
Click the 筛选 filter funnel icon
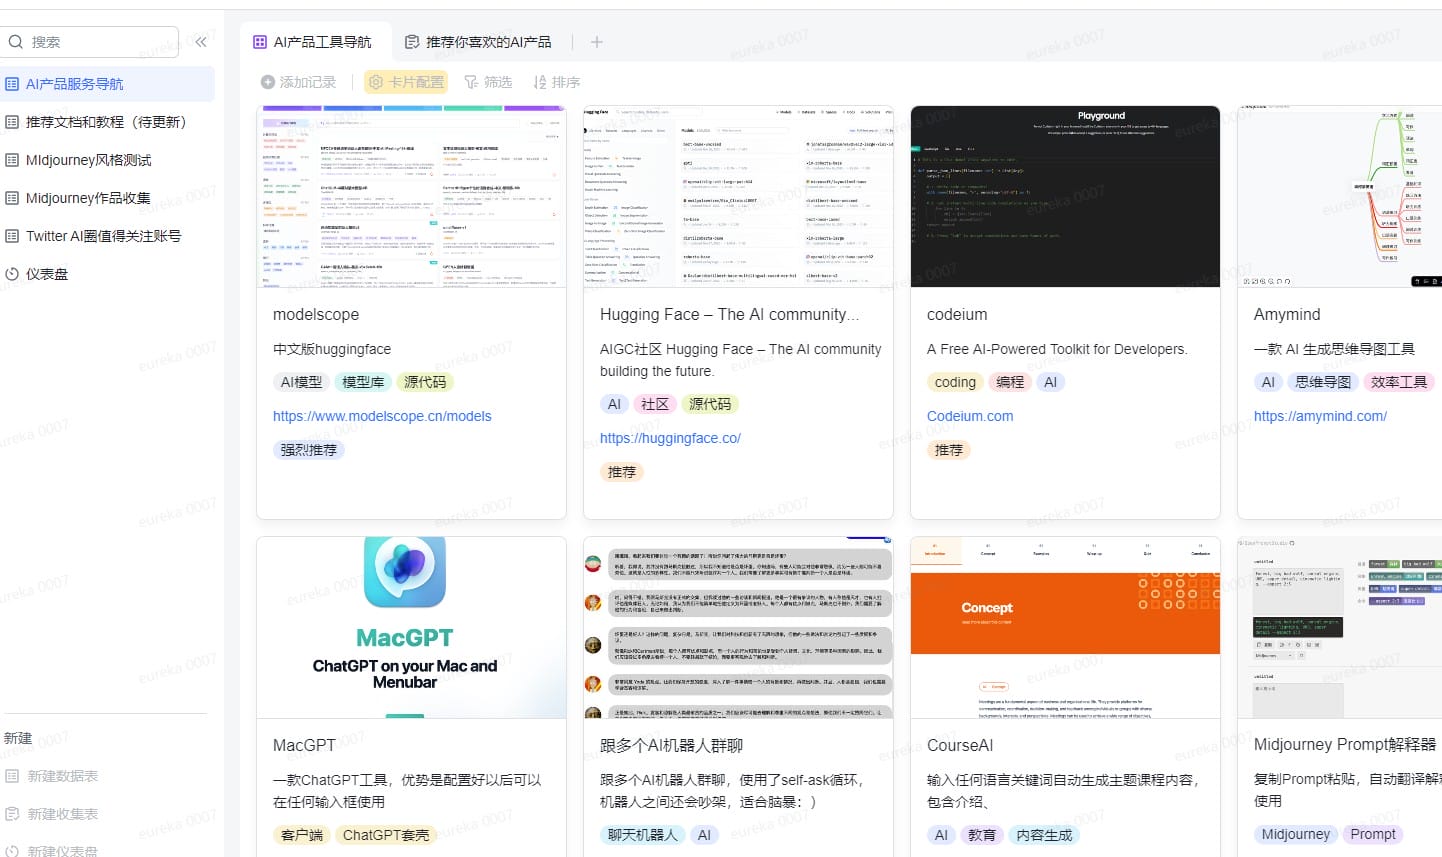(471, 82)
